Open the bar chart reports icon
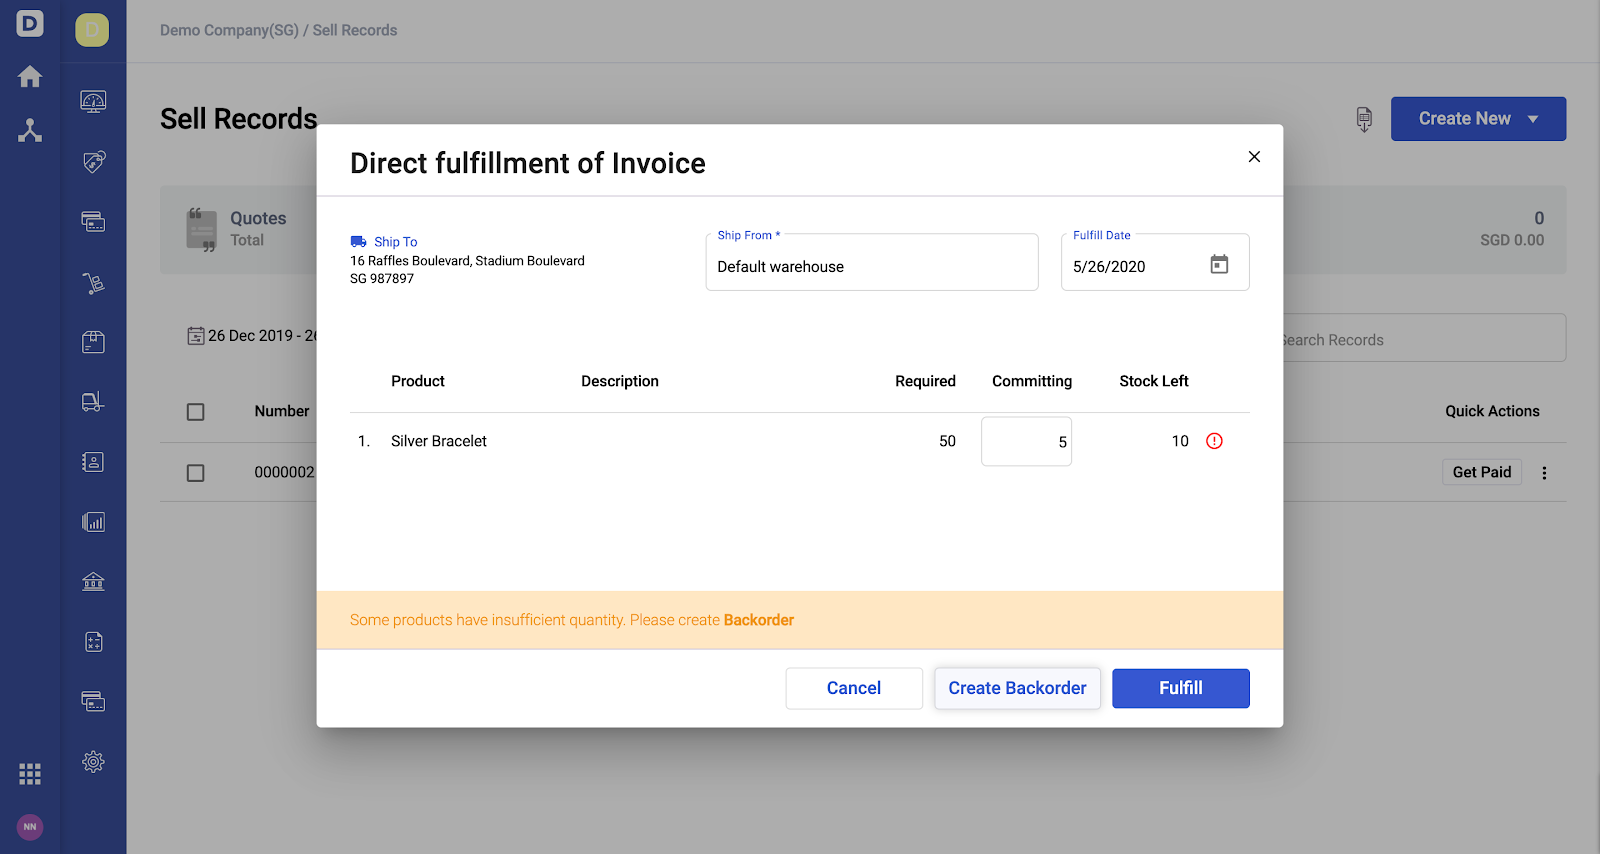 point(93,522)
